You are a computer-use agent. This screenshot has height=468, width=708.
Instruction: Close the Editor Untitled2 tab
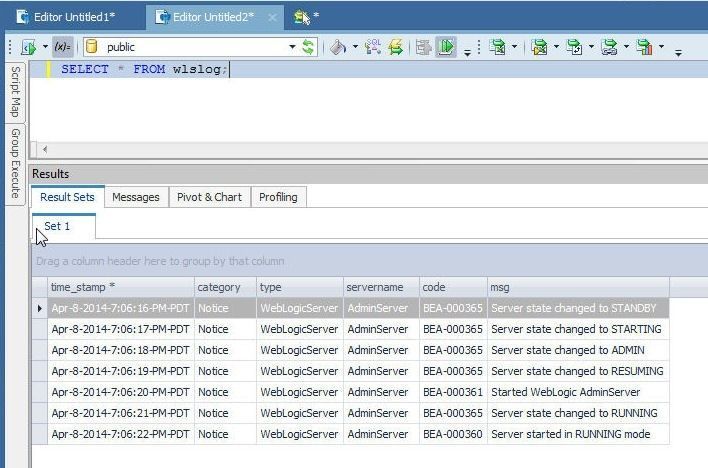coord(270,17)
